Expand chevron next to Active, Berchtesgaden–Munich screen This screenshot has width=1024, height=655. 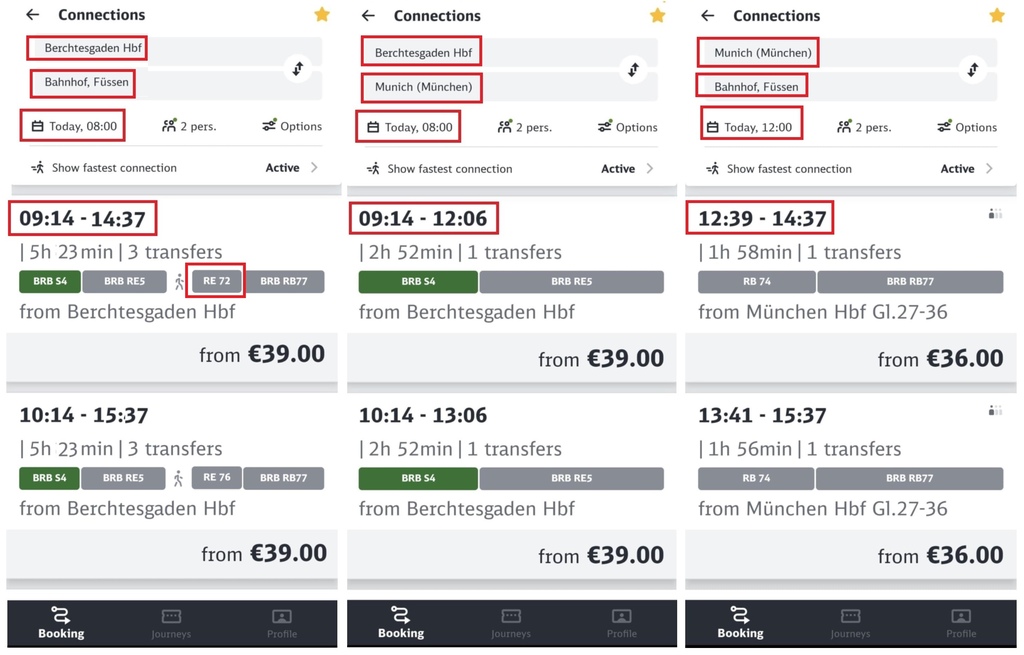(650, 168)
